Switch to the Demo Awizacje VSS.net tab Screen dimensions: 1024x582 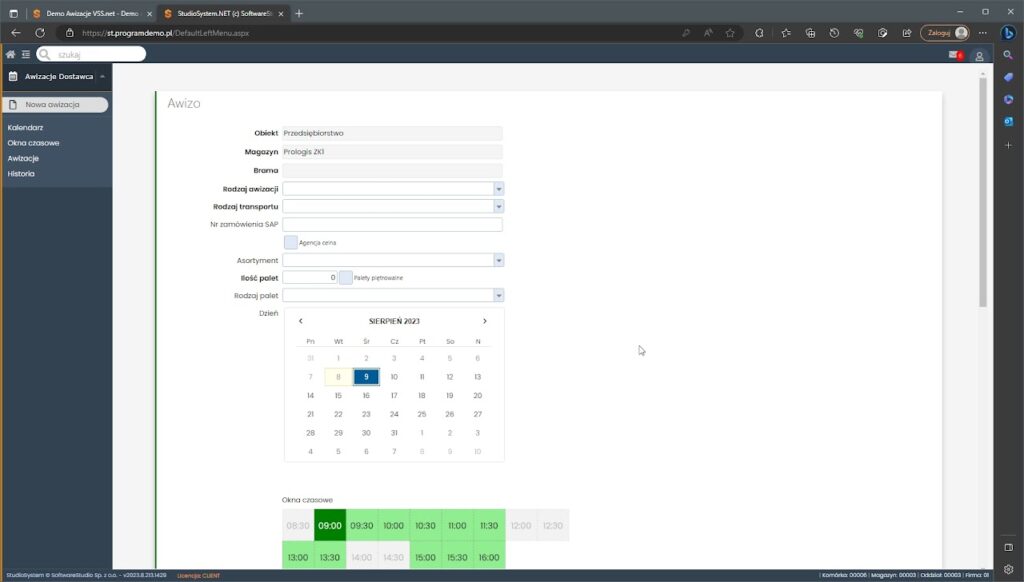[x=92, y=13]
